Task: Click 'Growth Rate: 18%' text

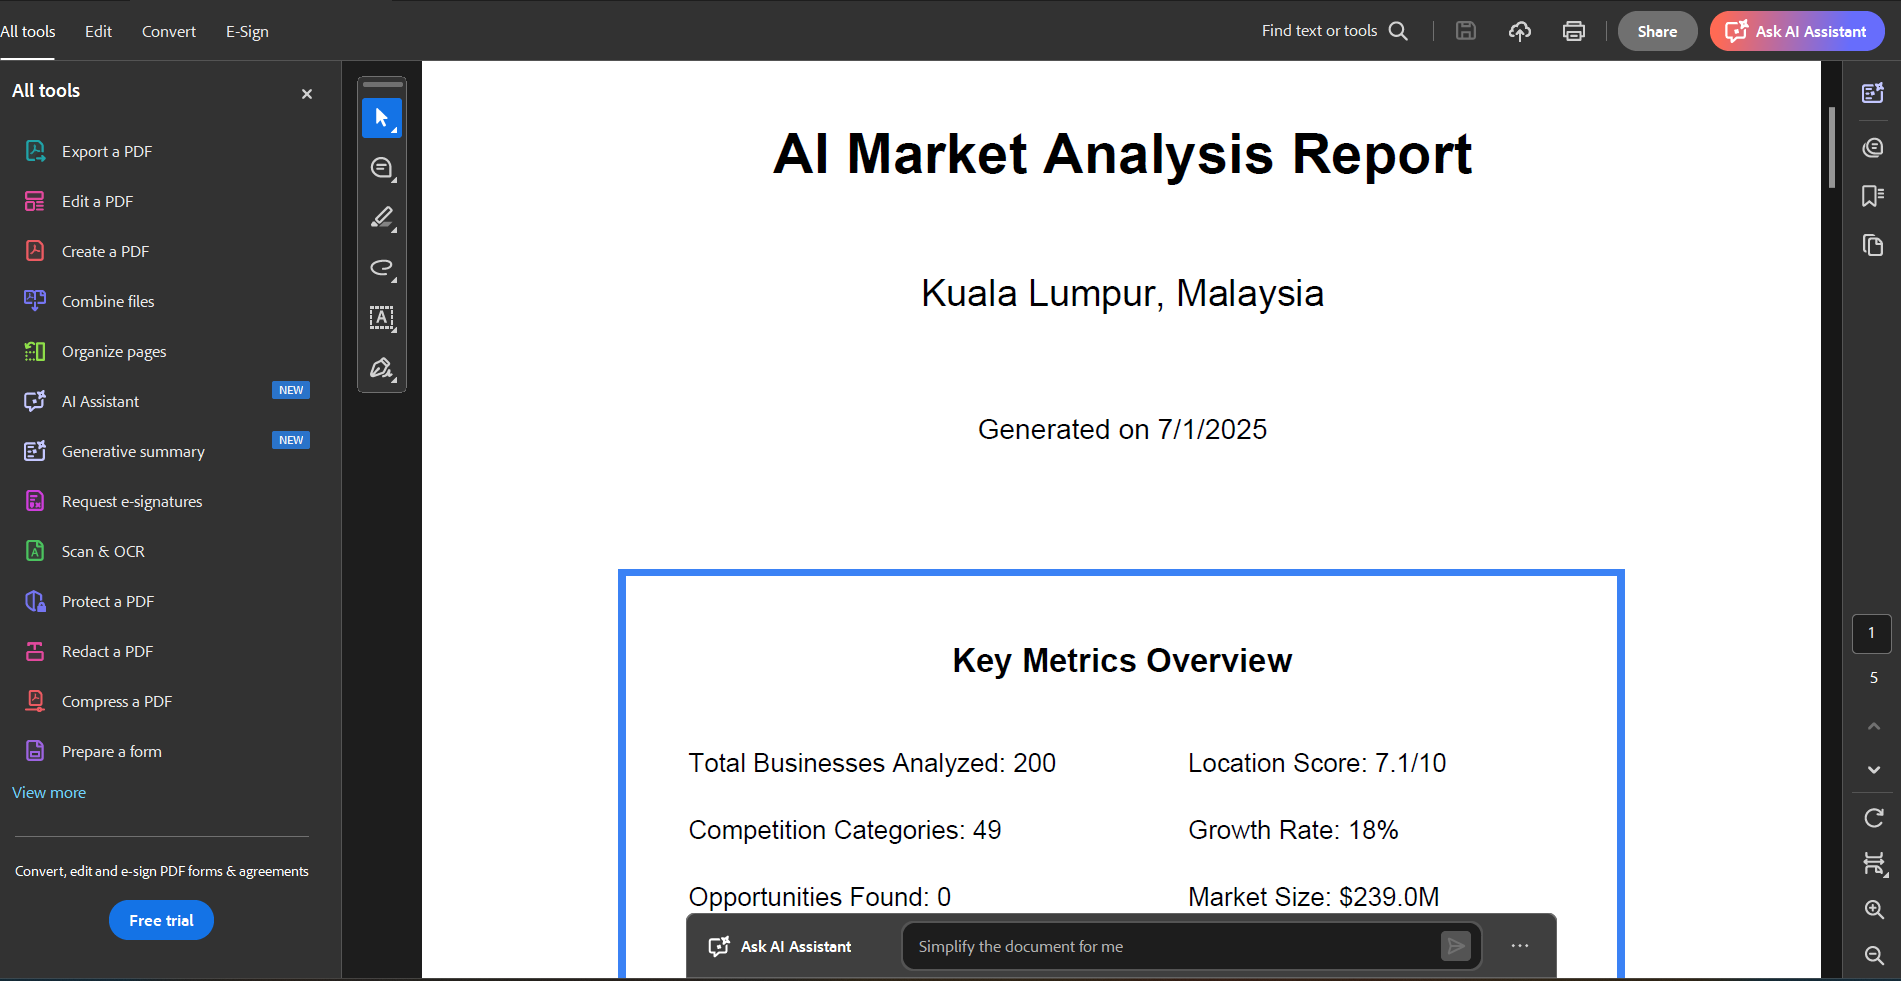Action: pos(1293,830)
